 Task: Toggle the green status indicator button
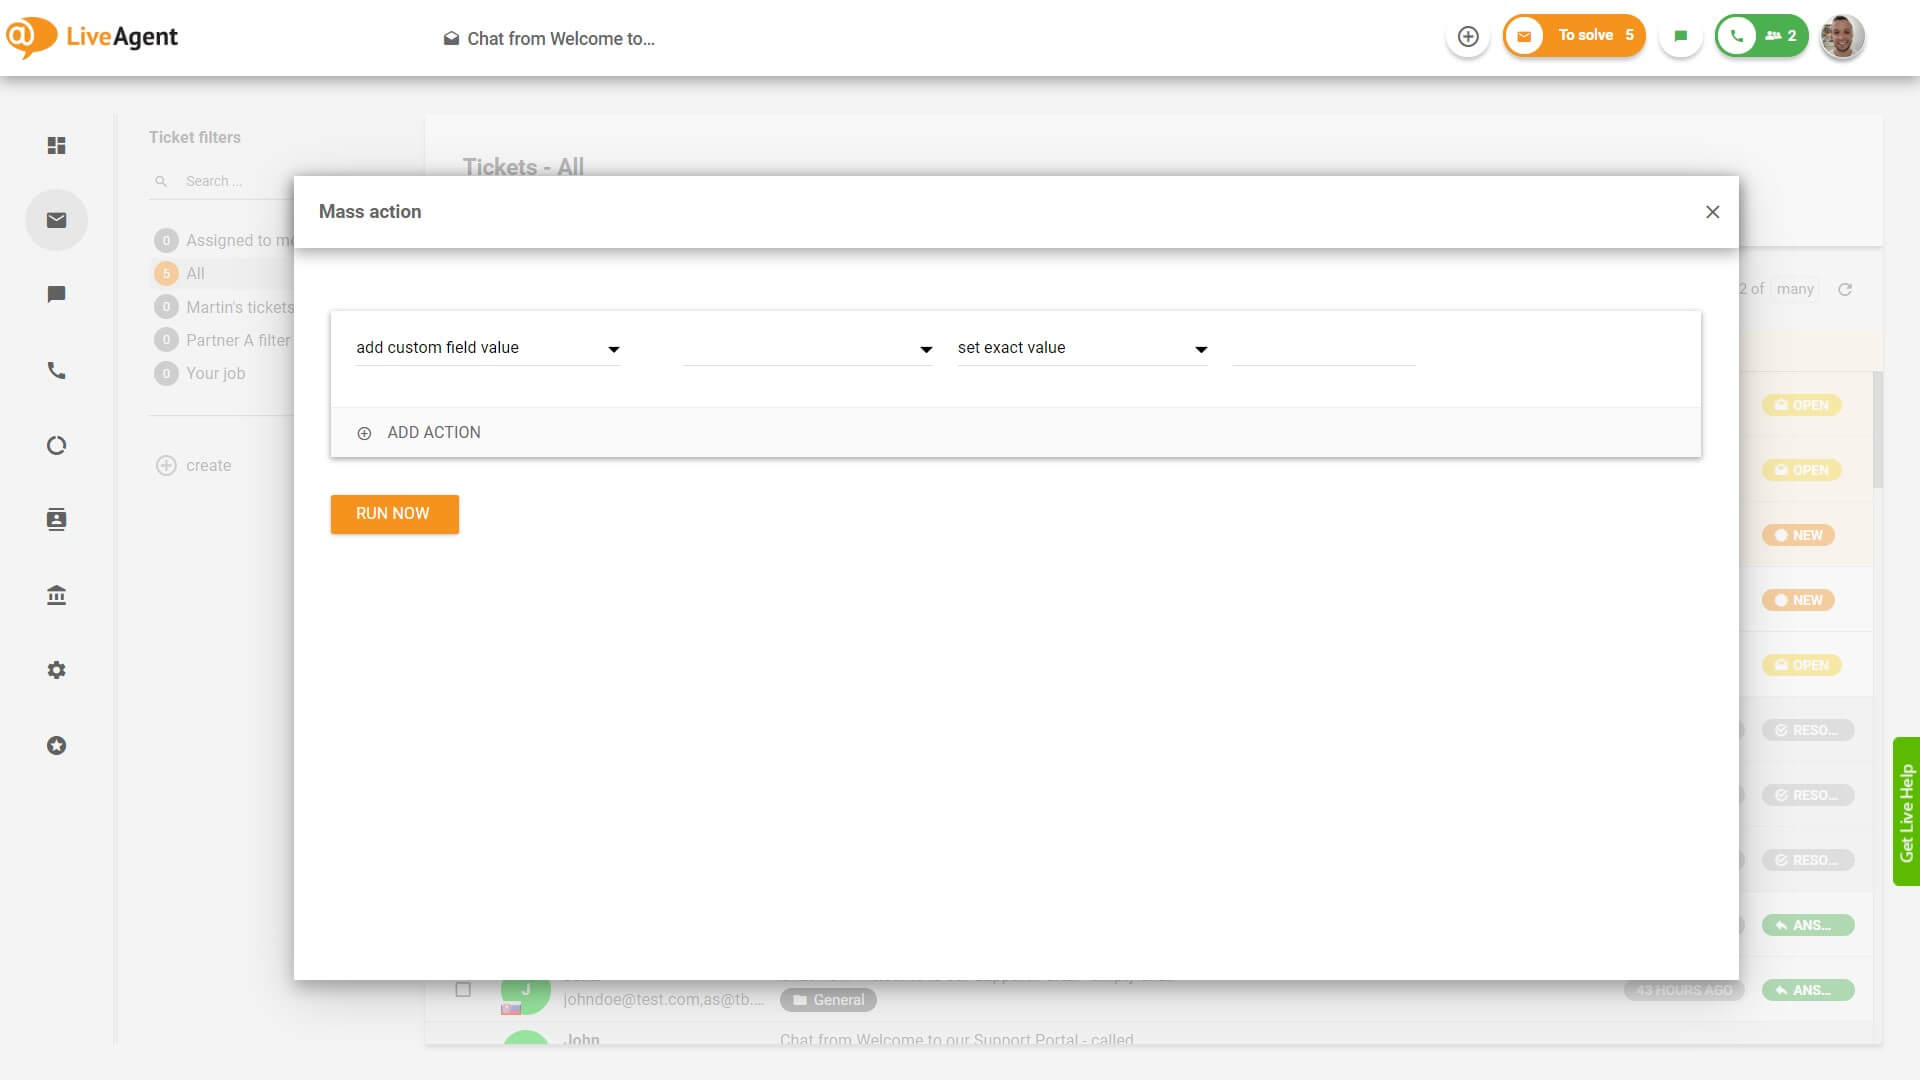pos(1683,36)
